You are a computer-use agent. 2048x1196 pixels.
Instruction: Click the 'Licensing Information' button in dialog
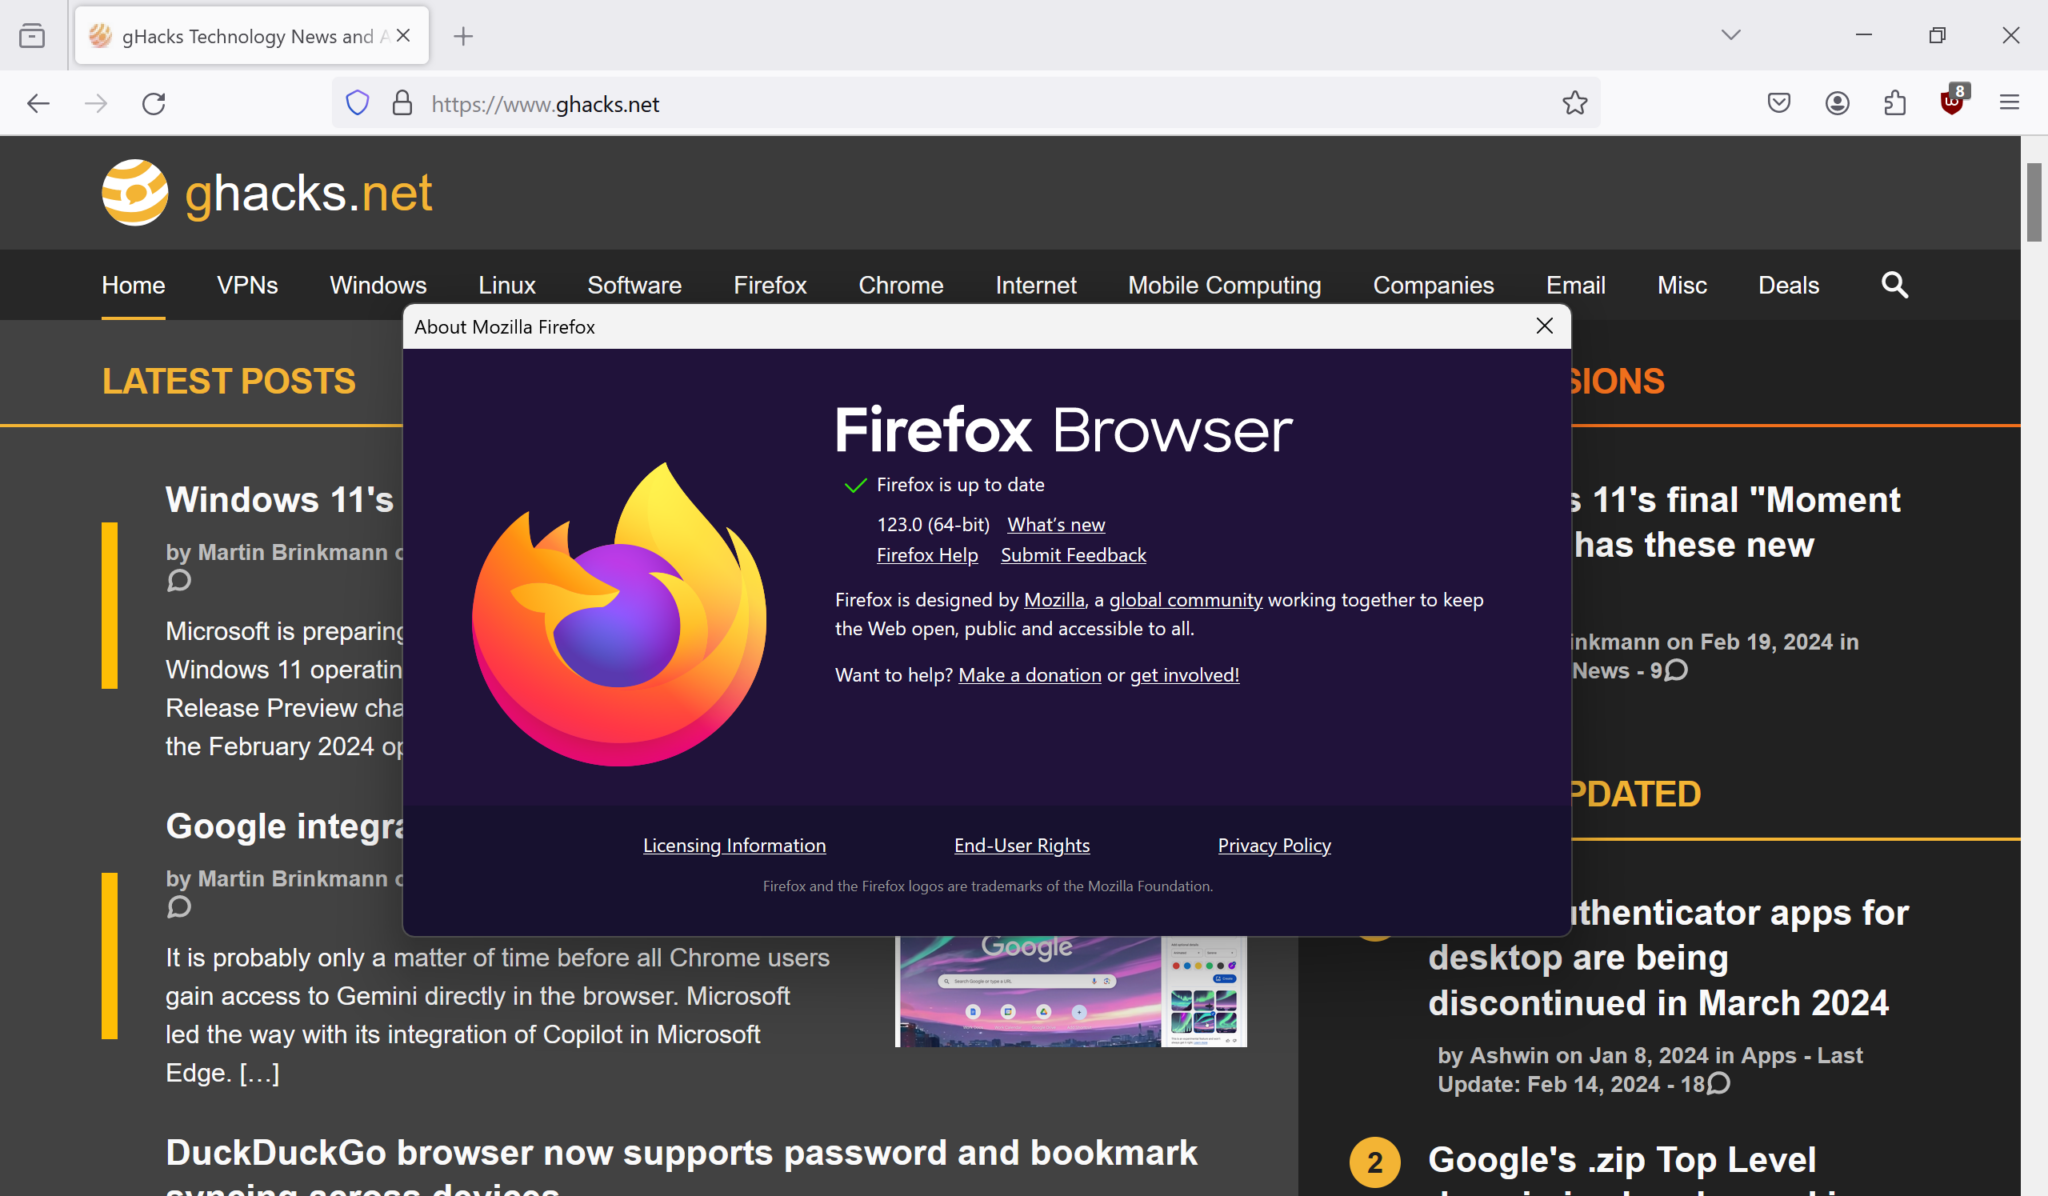[x=734, y=844]
